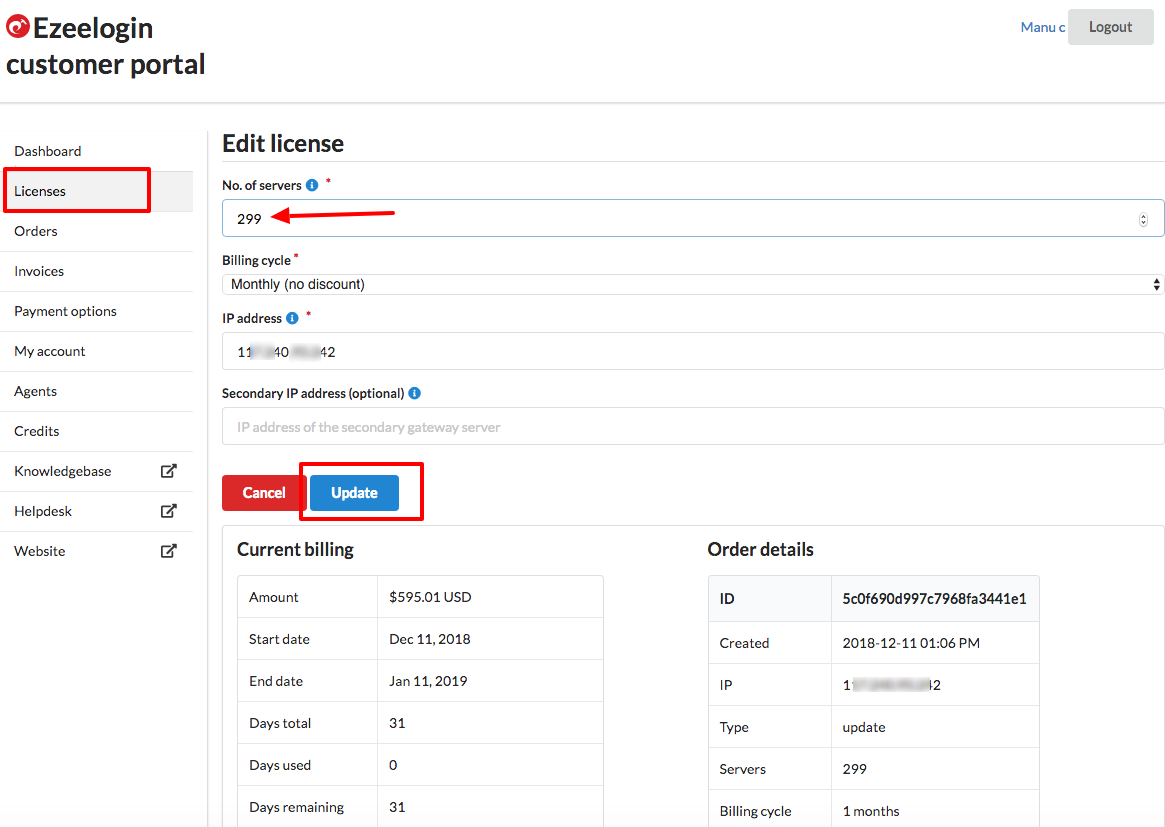Go to the Credits page
The width and height of the screenshot is (1165, 827).
[97, 432]
